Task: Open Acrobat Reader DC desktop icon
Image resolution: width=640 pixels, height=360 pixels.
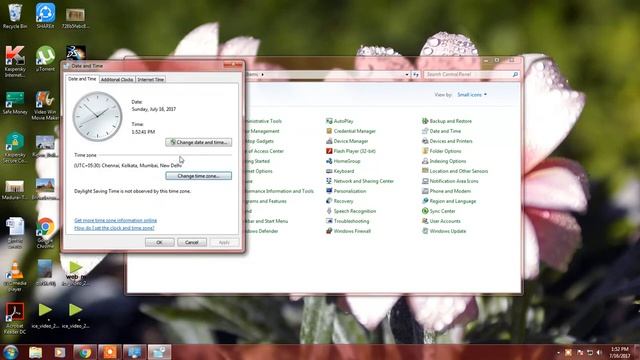Action: coord(15,318)
